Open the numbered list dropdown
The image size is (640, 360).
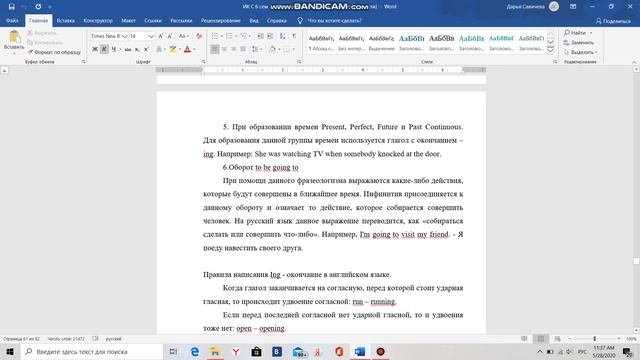[x=236, y=36]
